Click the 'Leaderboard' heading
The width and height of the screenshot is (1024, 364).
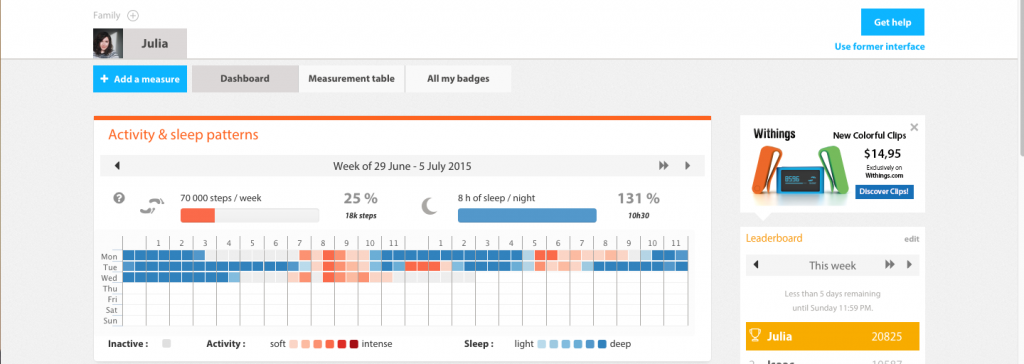point(774,239)
